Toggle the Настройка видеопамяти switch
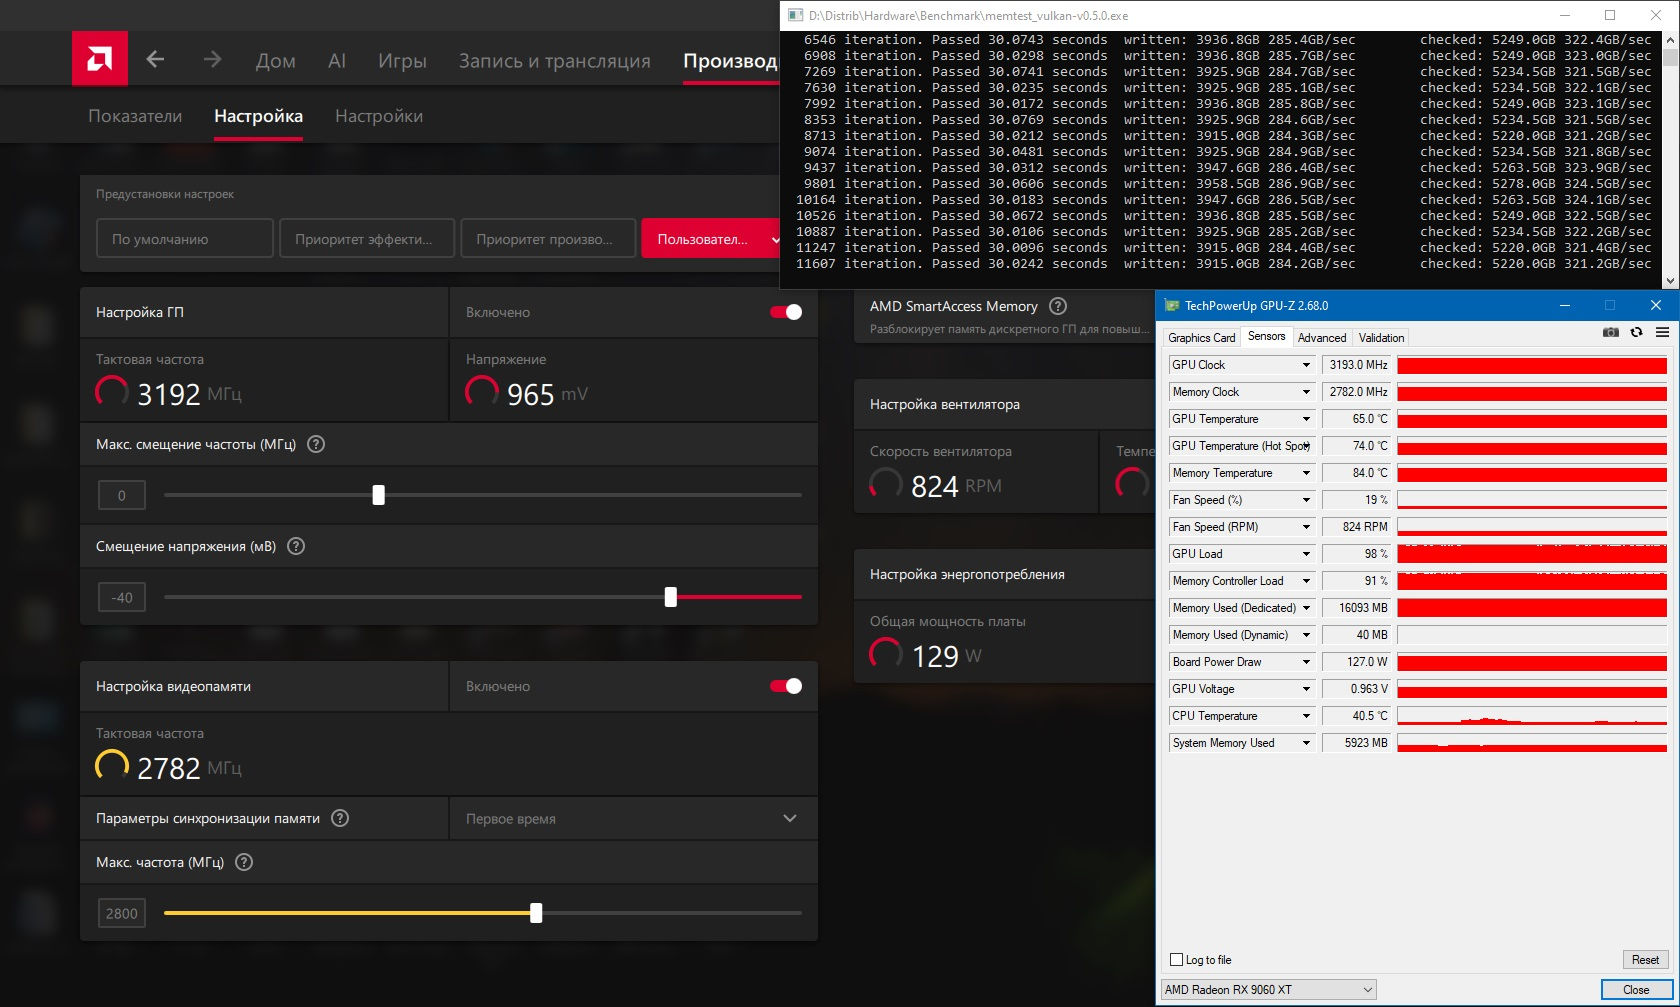This screenshot has width=1680, height=1007. click(x=786, y=686)
